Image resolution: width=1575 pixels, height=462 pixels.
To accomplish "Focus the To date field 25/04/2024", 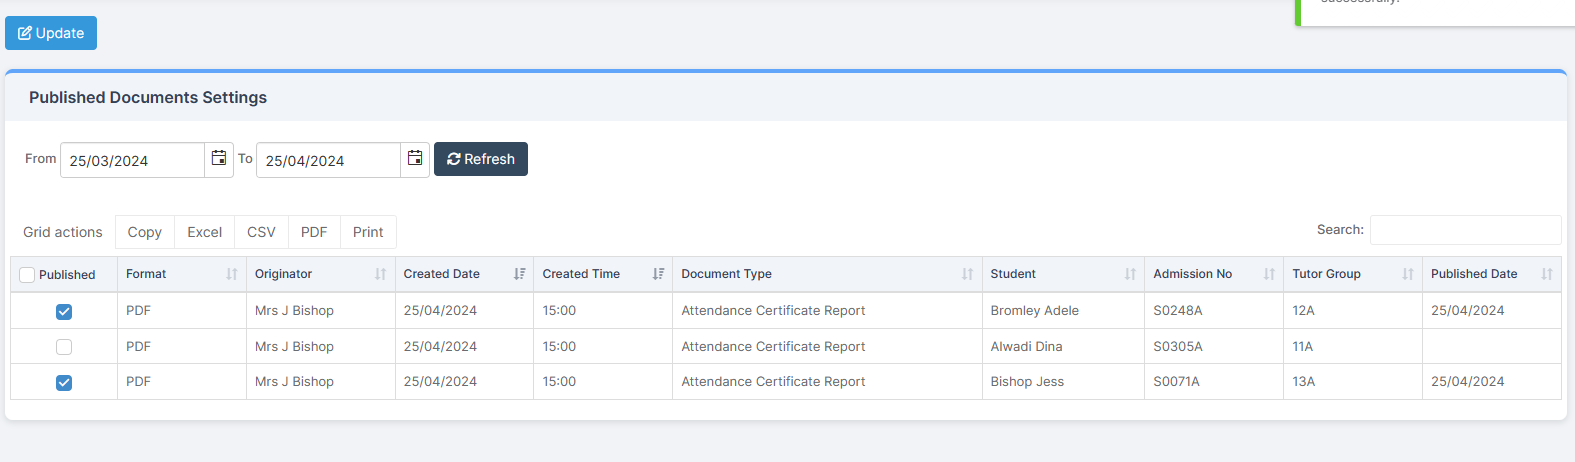I will pos(328,160).
